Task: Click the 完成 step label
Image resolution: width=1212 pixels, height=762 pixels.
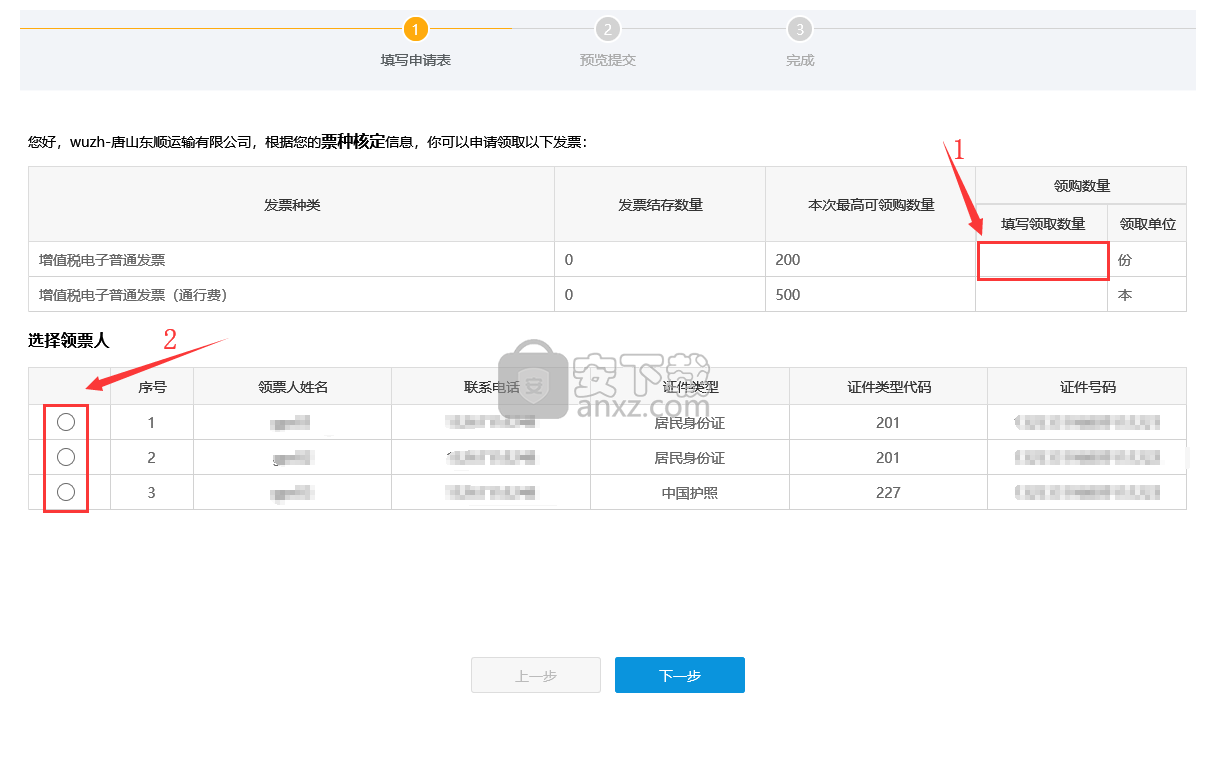Action: [800, 60]
